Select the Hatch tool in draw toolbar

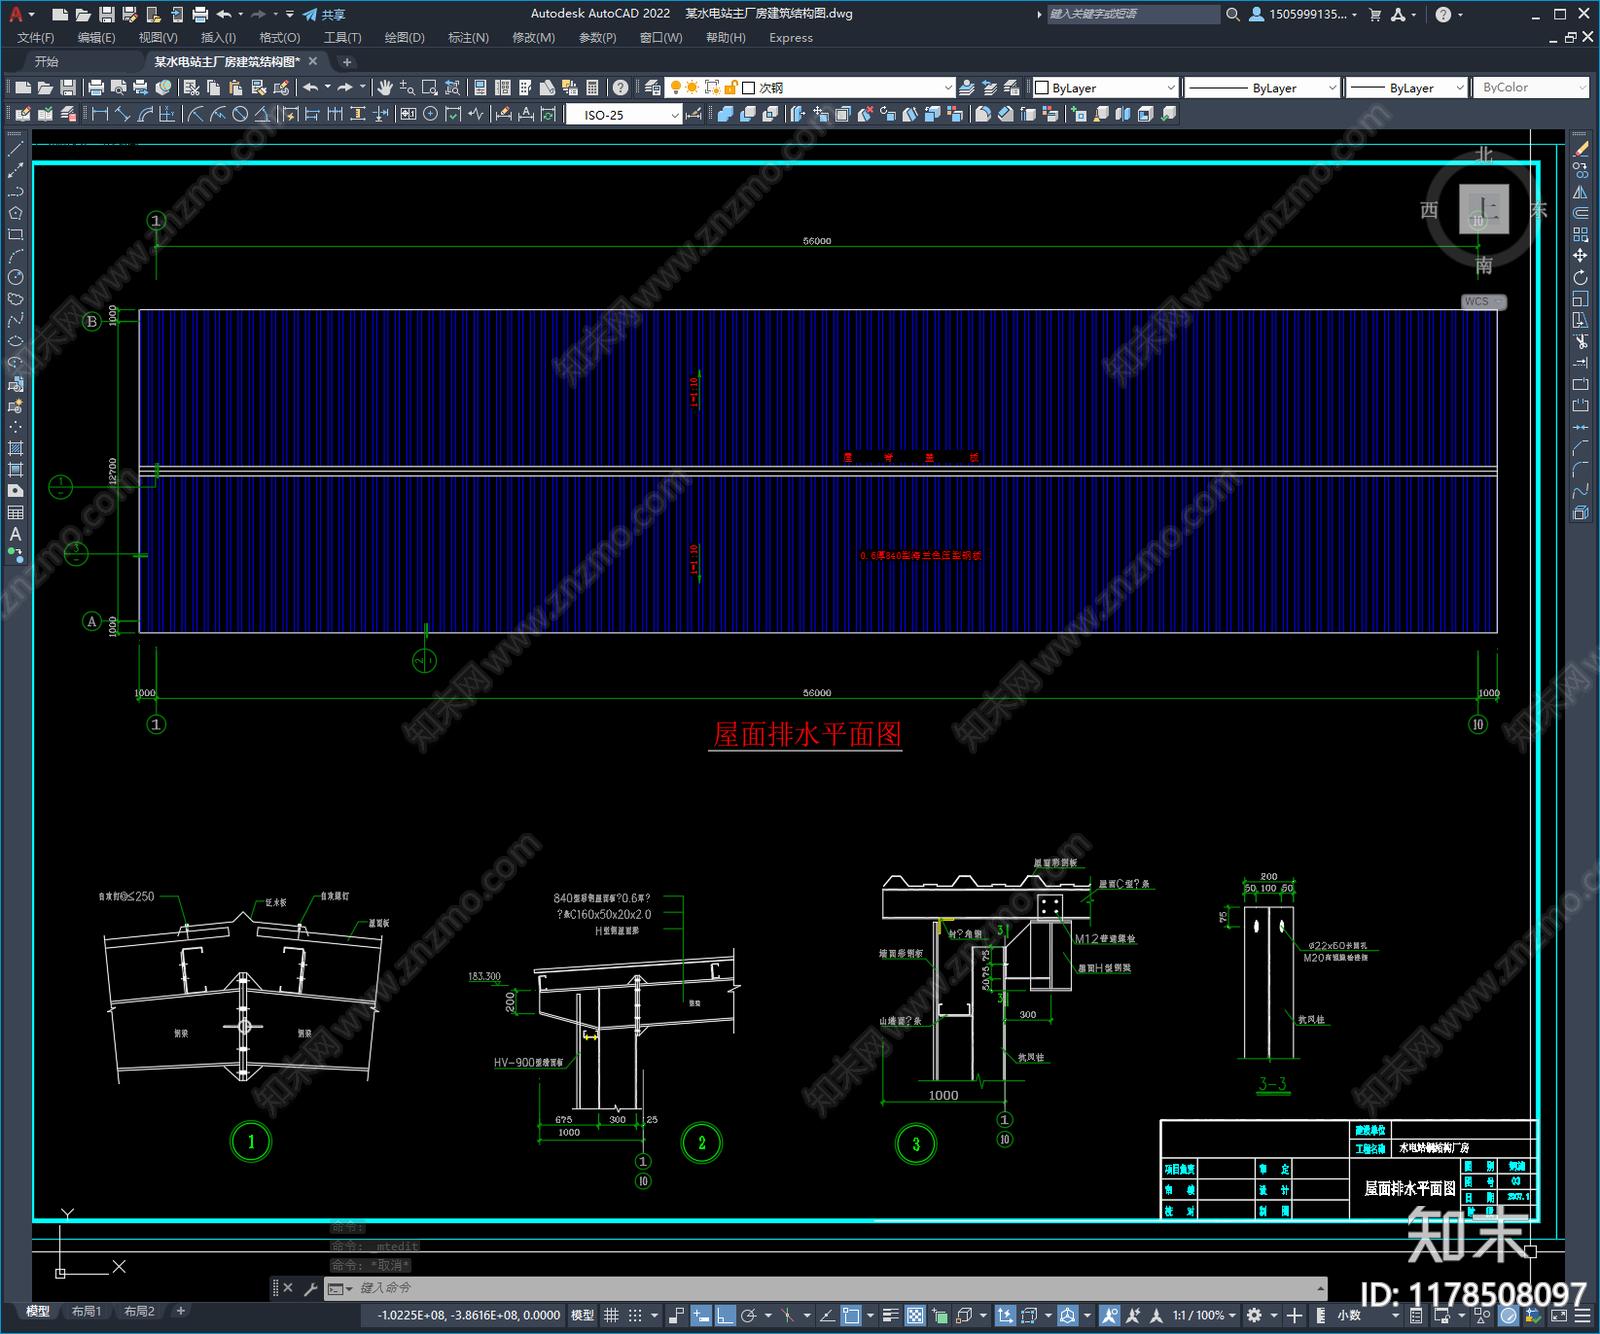click(x=15, y=448)
